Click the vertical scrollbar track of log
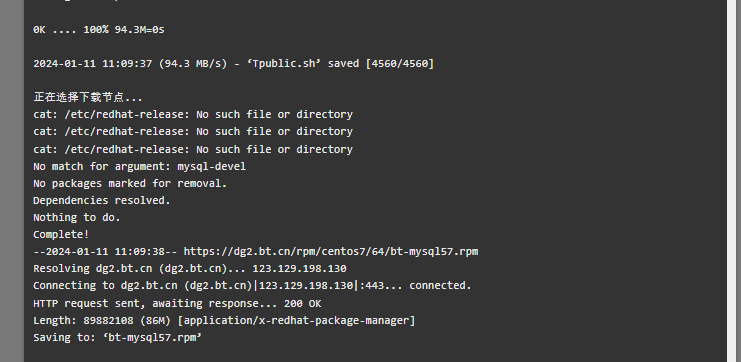 coord(733,181)
